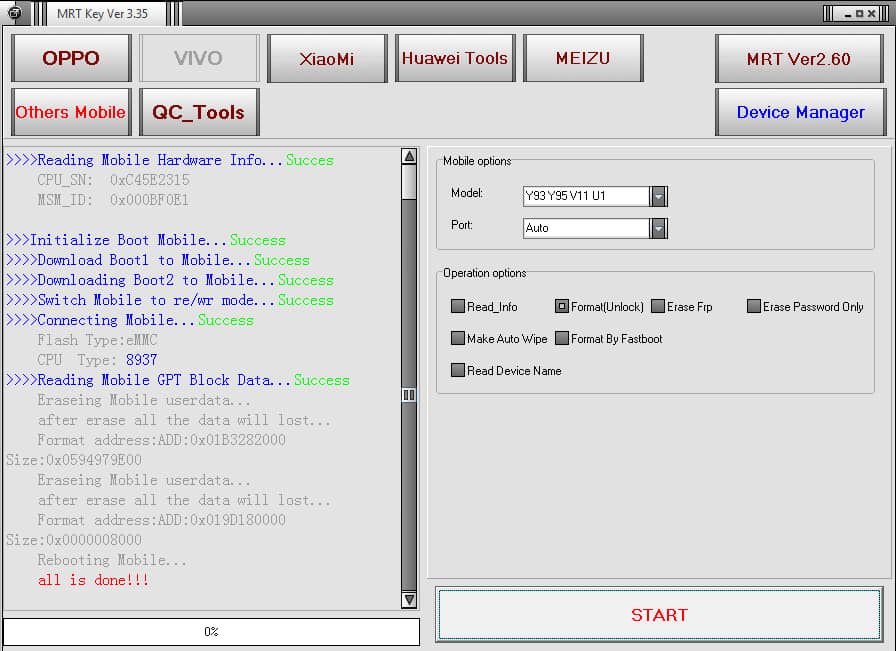
Task: Click the 'all is done!!!' log line
Action: click(x=93, y=580)
